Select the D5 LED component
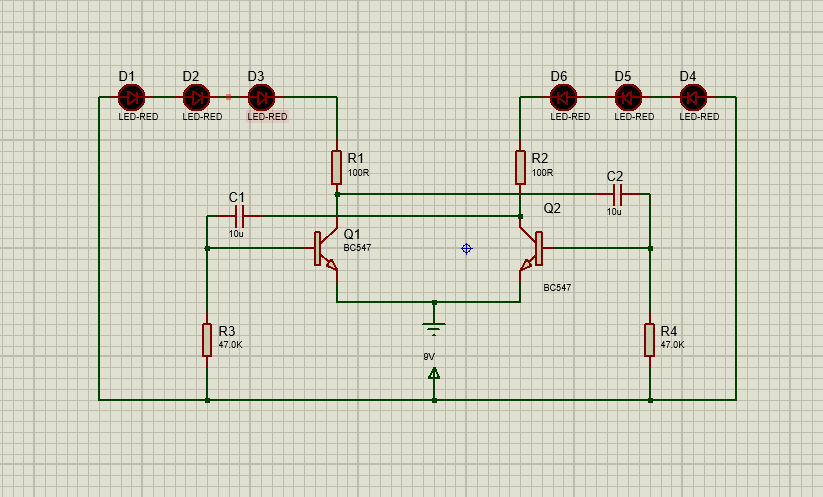823x497 pixels. coord(628,97)
